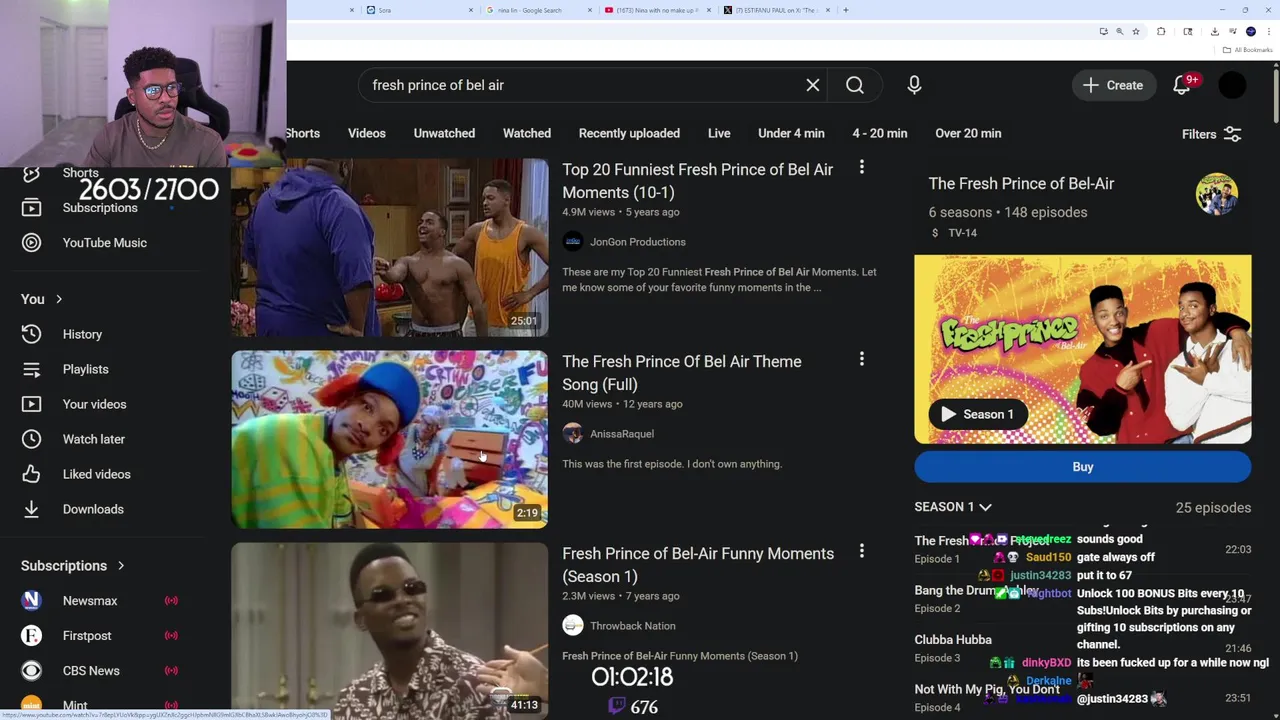Start voice search with the microphone icon
The width and height of the screenshot is (1280, 720).
point(914,85)
